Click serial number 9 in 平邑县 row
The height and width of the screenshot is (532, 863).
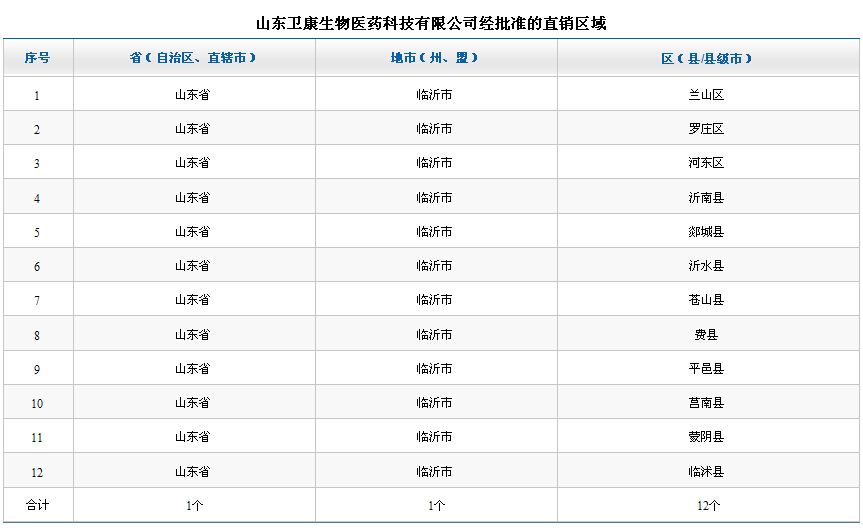[x=37, y=370]
